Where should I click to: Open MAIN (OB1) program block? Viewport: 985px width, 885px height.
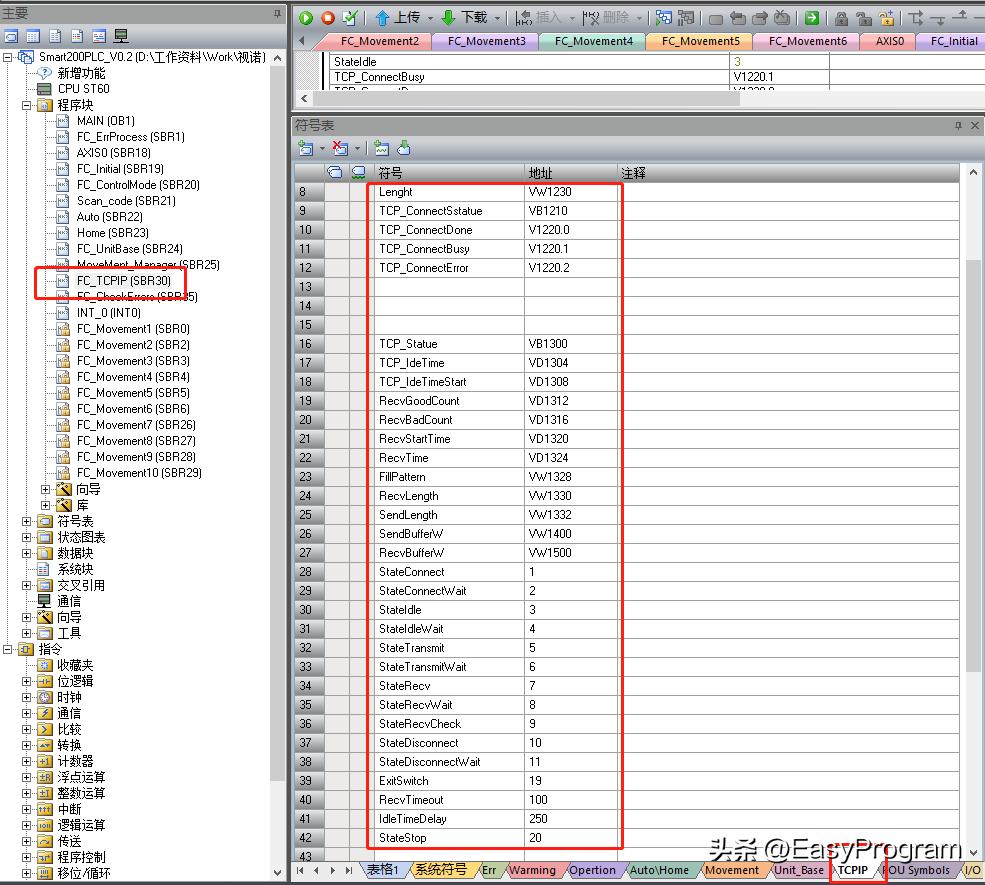pyautogui.click(x=105, y=121)
